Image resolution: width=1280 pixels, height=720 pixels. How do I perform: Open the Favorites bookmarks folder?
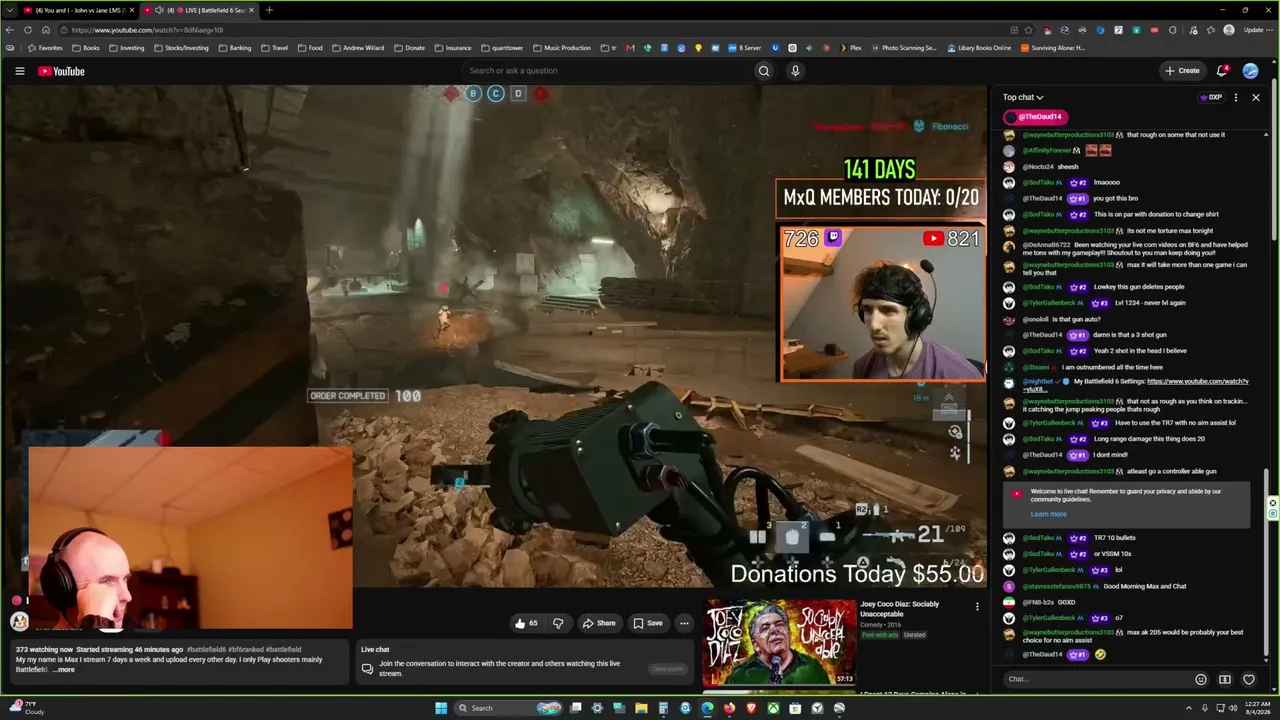click(45, 48)
